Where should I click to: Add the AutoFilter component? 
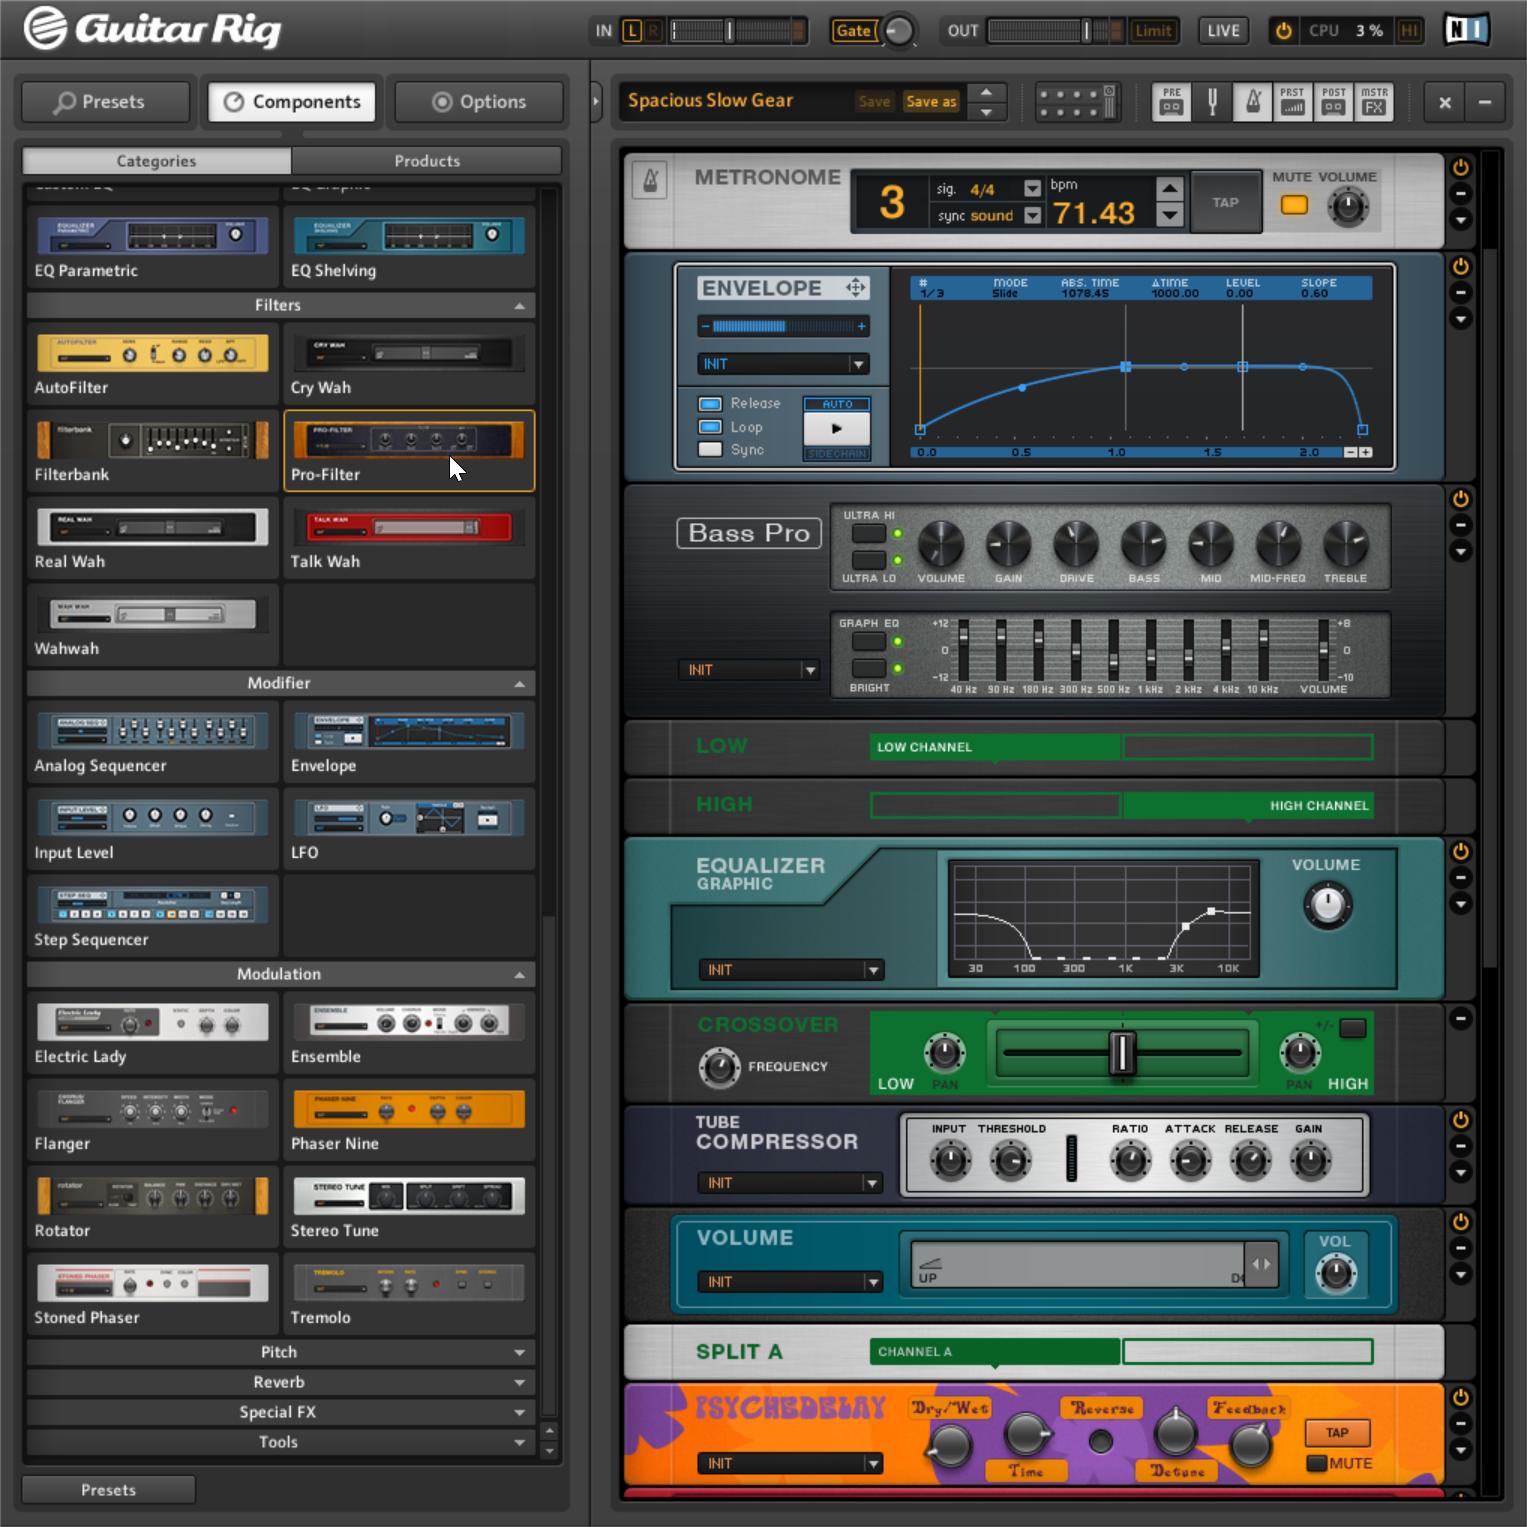[x=153, y=364]
